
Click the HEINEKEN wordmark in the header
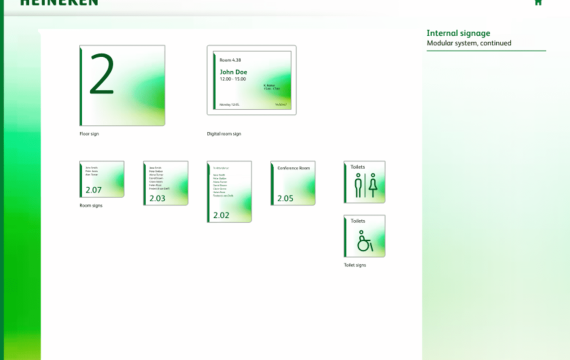59,3
